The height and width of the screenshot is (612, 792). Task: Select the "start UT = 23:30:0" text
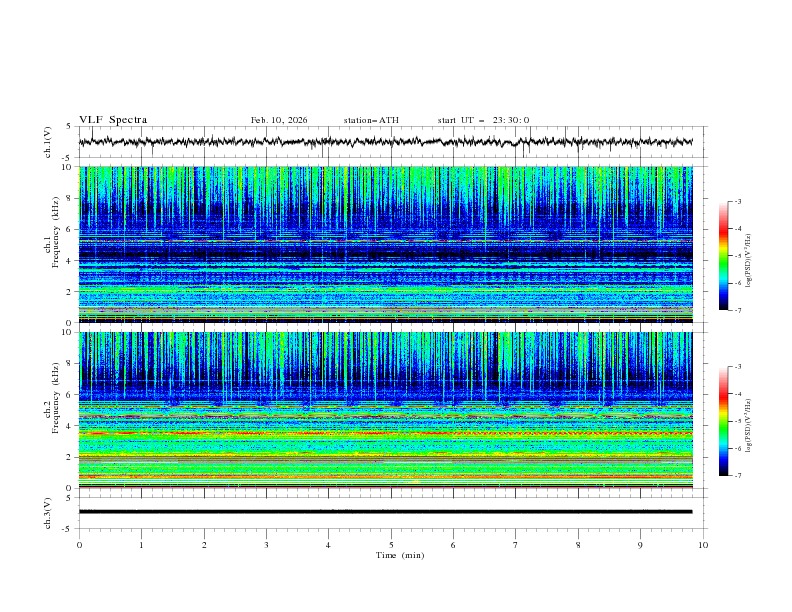pyautogui.click(x=483, y=120)
